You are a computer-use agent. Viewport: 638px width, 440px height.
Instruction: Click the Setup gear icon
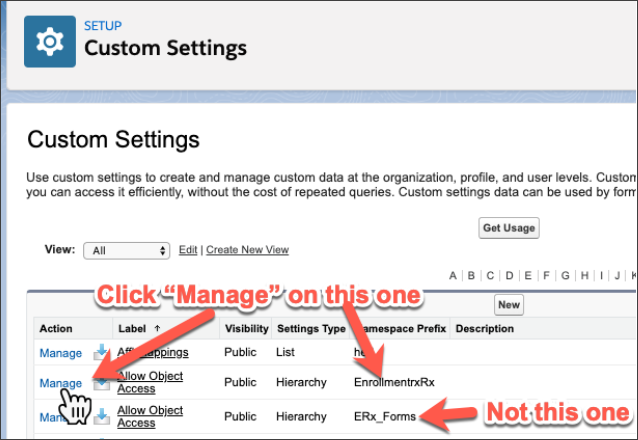[48, 41]
